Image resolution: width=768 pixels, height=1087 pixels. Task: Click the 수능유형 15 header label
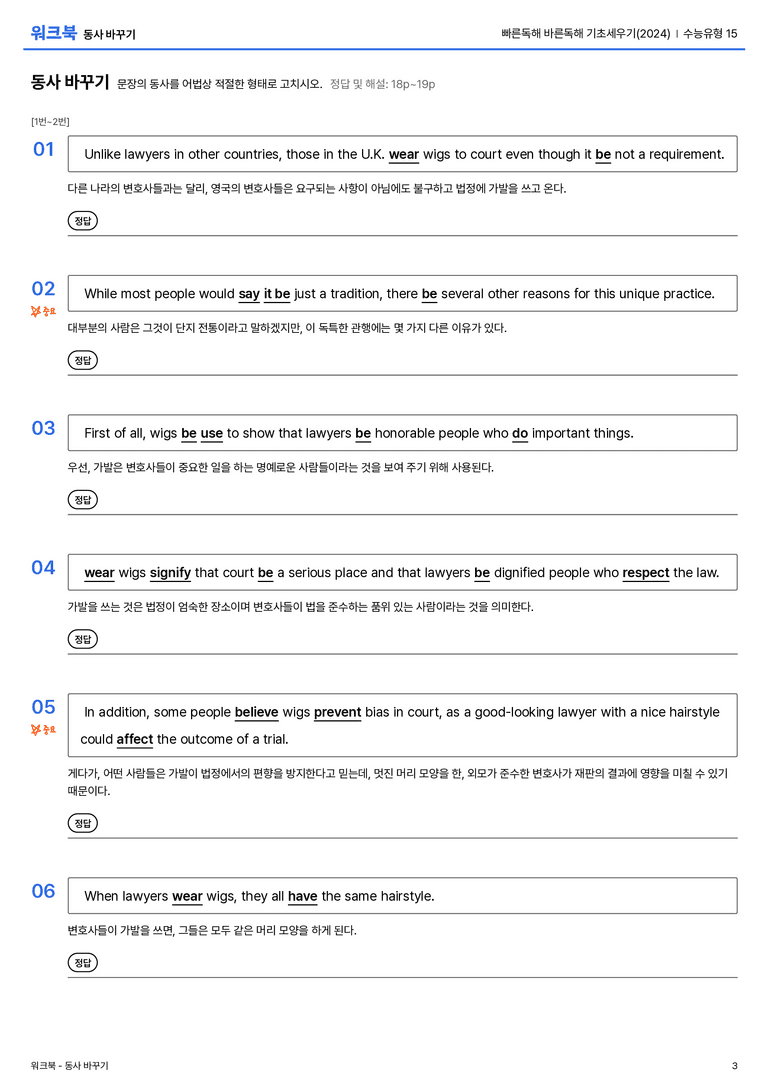click(710, 33)
